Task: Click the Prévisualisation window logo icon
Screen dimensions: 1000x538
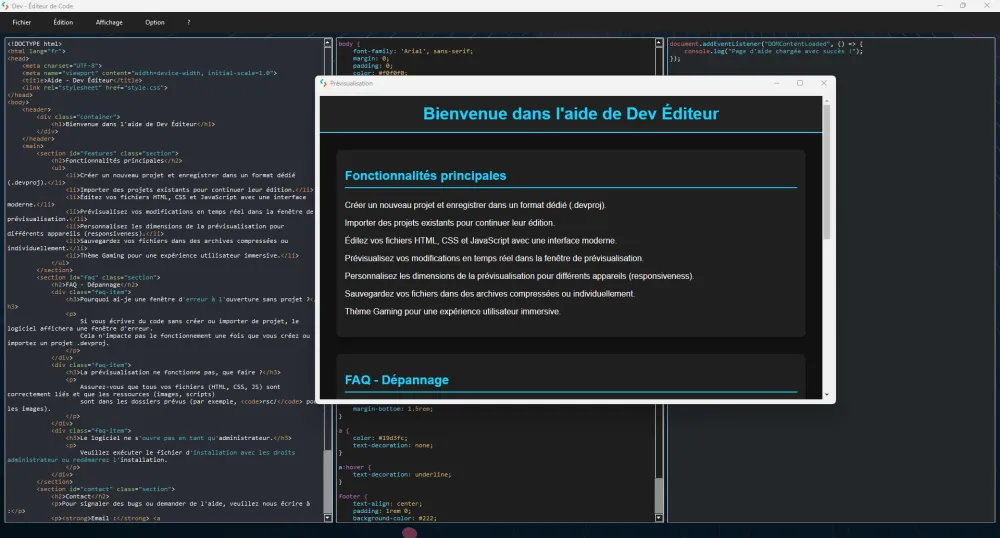Action: pyautogui.click(x=323, y=84)
